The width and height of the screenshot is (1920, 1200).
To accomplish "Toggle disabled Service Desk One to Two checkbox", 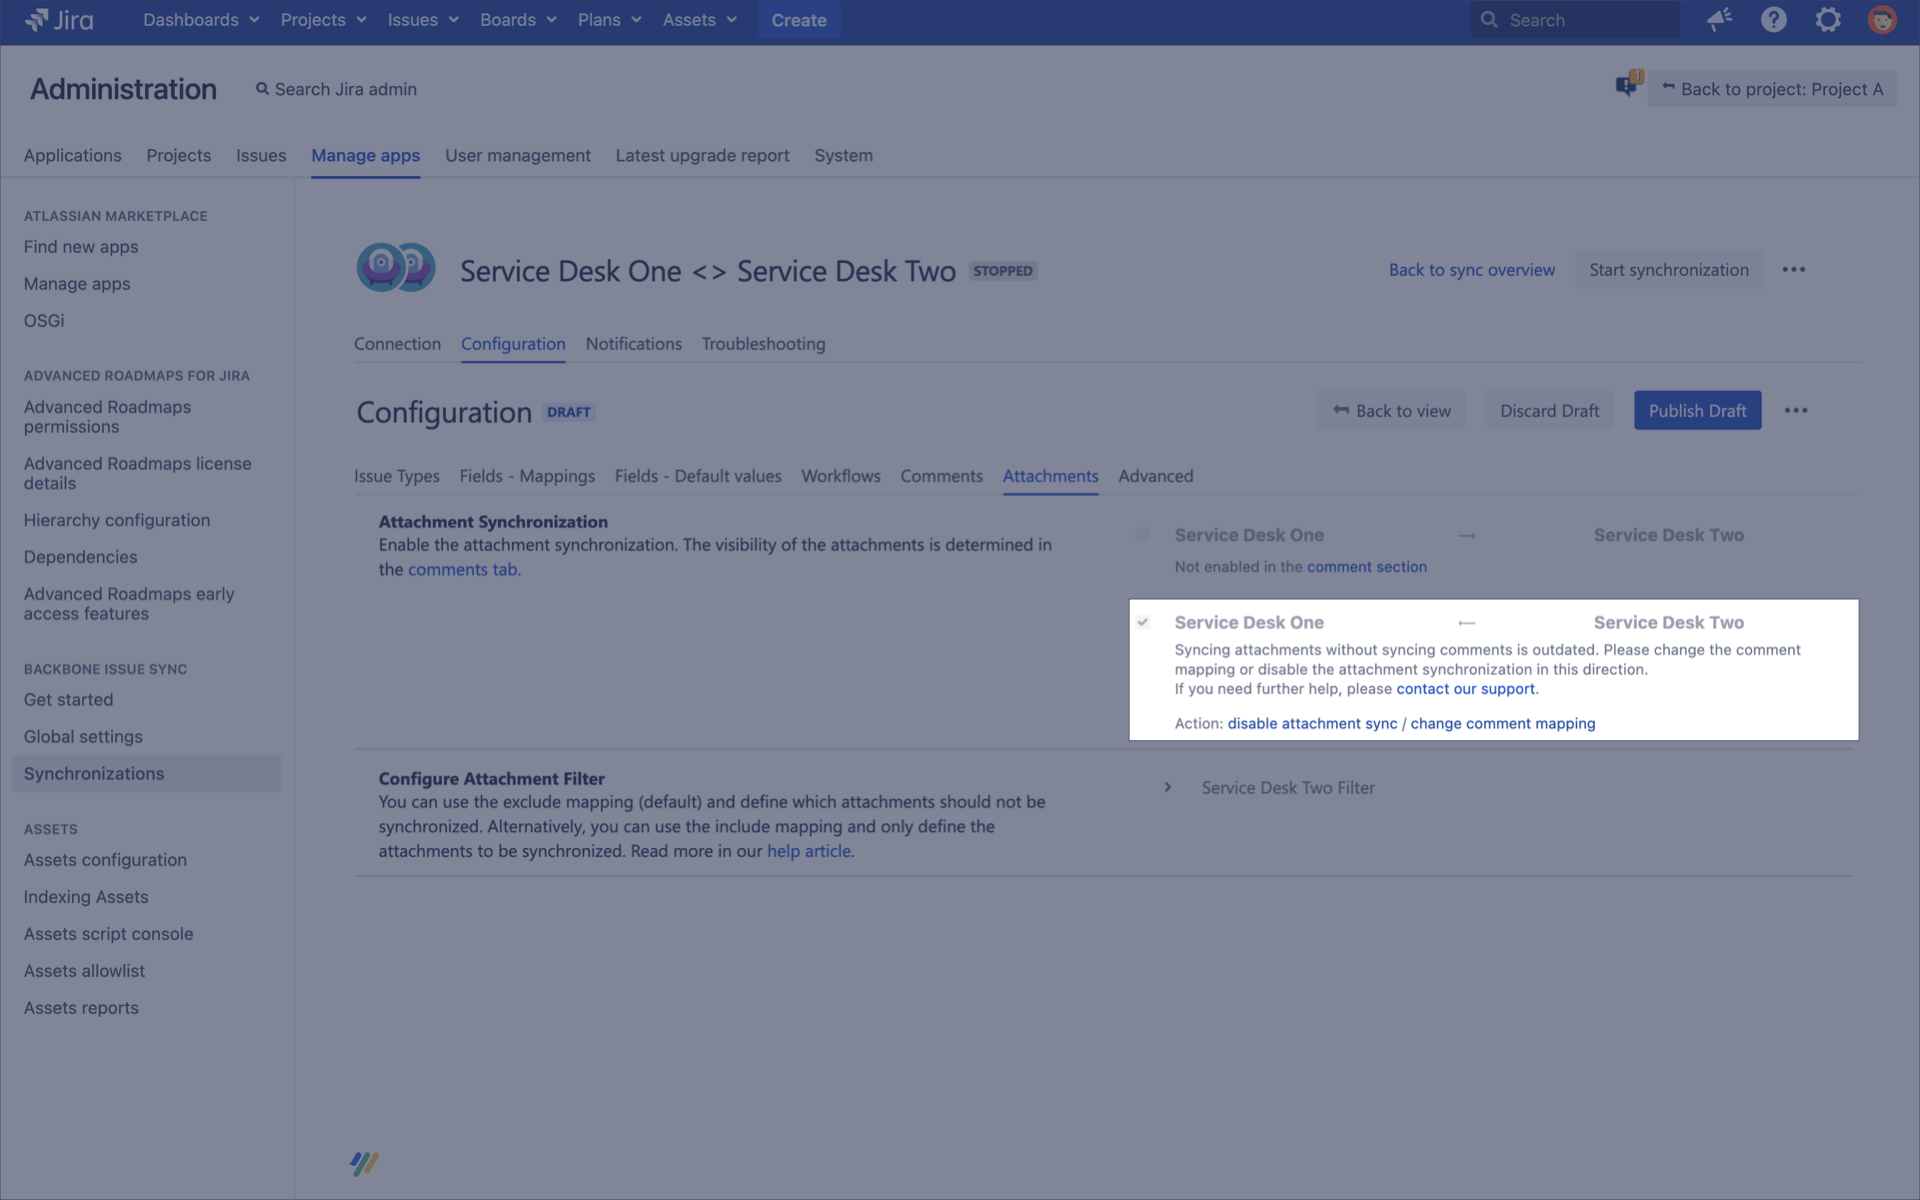I will [x=1143, y=535].
